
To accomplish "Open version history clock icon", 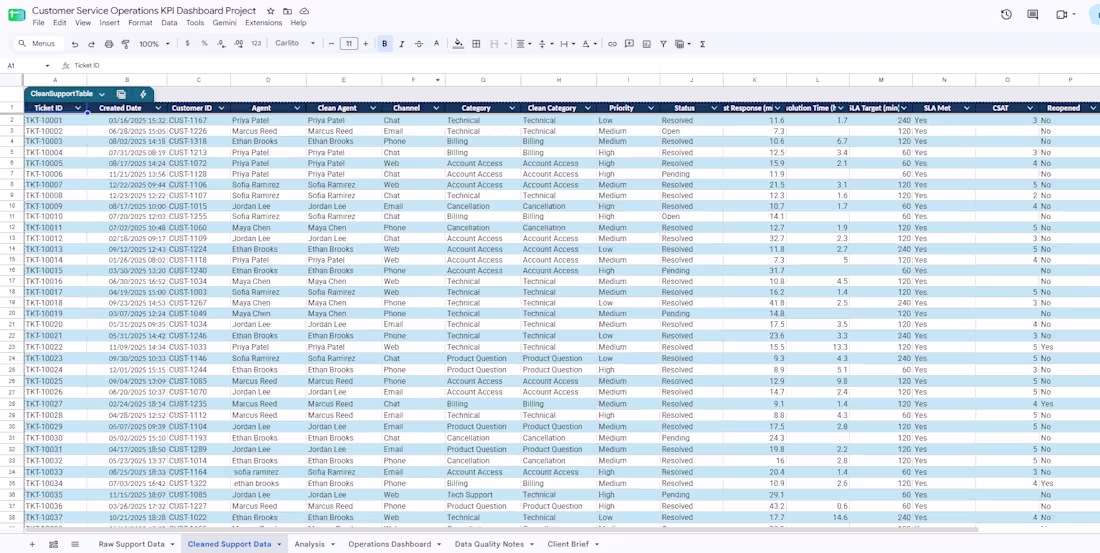I will pyautogui.click(x=1006, y=15).
